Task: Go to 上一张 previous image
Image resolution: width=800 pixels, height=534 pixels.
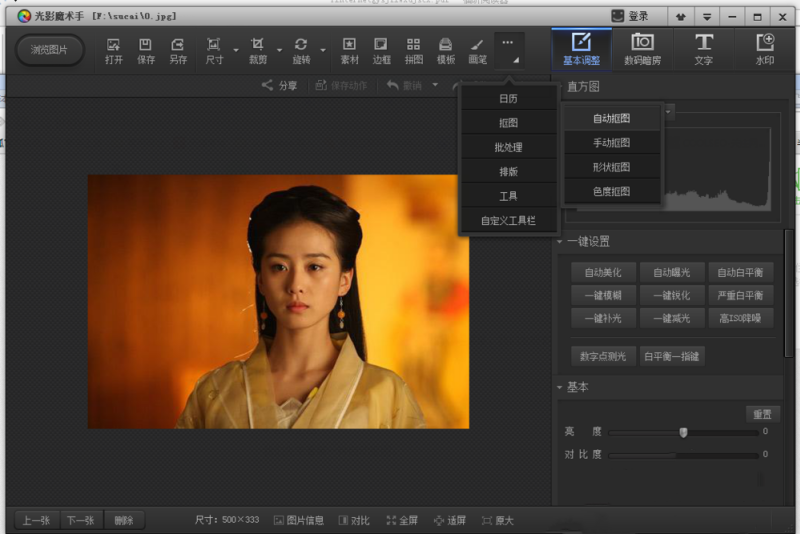Action: point(36,520)
